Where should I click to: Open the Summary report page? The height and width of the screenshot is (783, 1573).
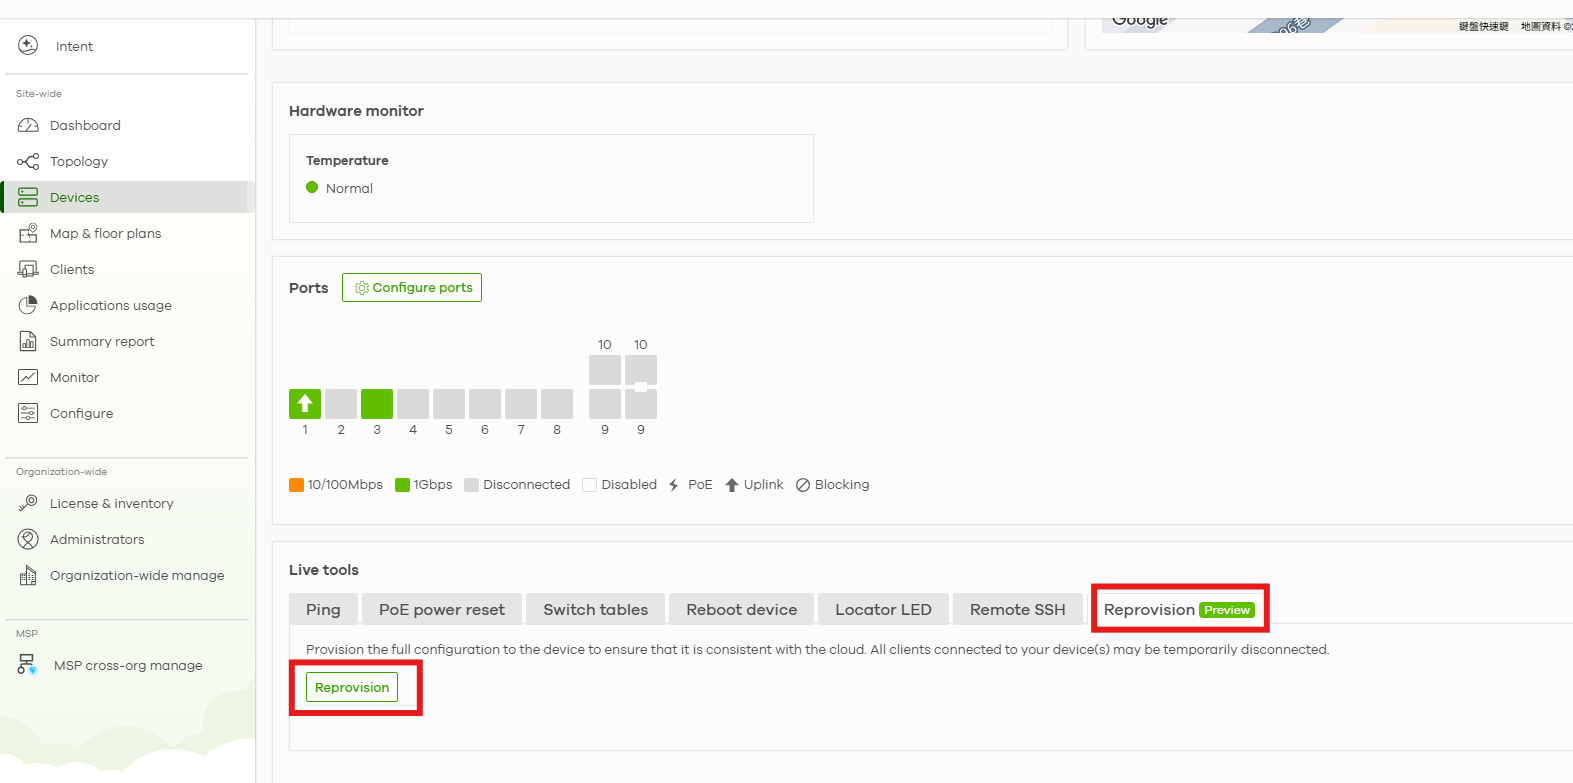point(102,341)
